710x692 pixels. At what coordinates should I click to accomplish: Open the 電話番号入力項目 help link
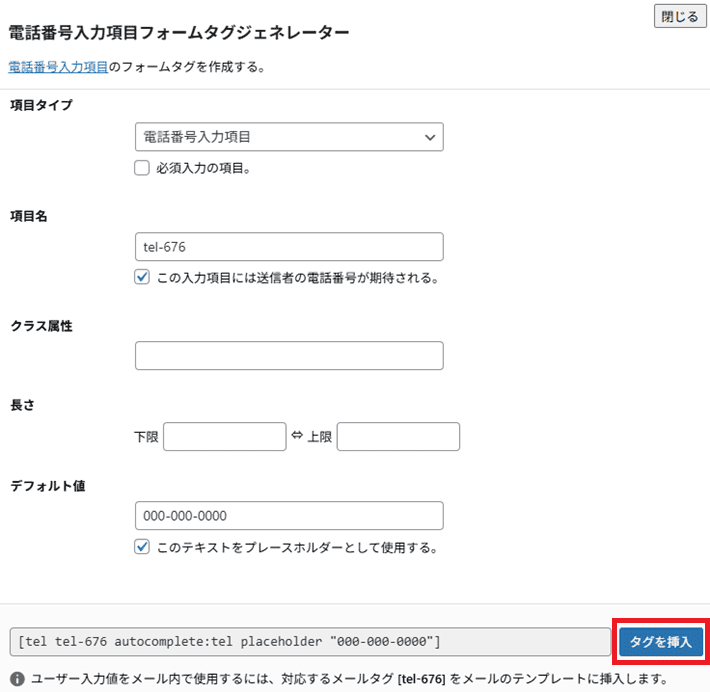point(58,67)
